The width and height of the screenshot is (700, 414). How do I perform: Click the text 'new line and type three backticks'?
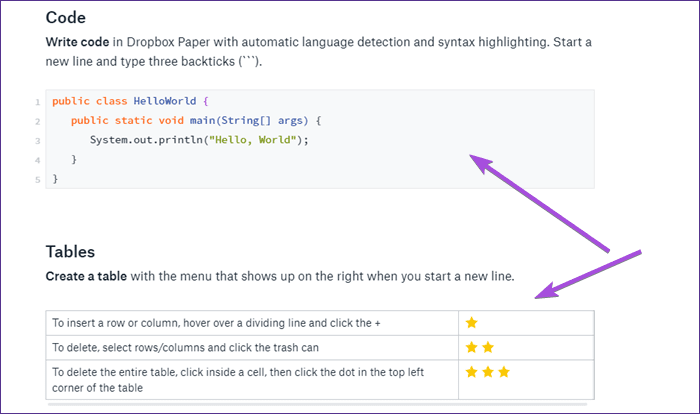140,61
